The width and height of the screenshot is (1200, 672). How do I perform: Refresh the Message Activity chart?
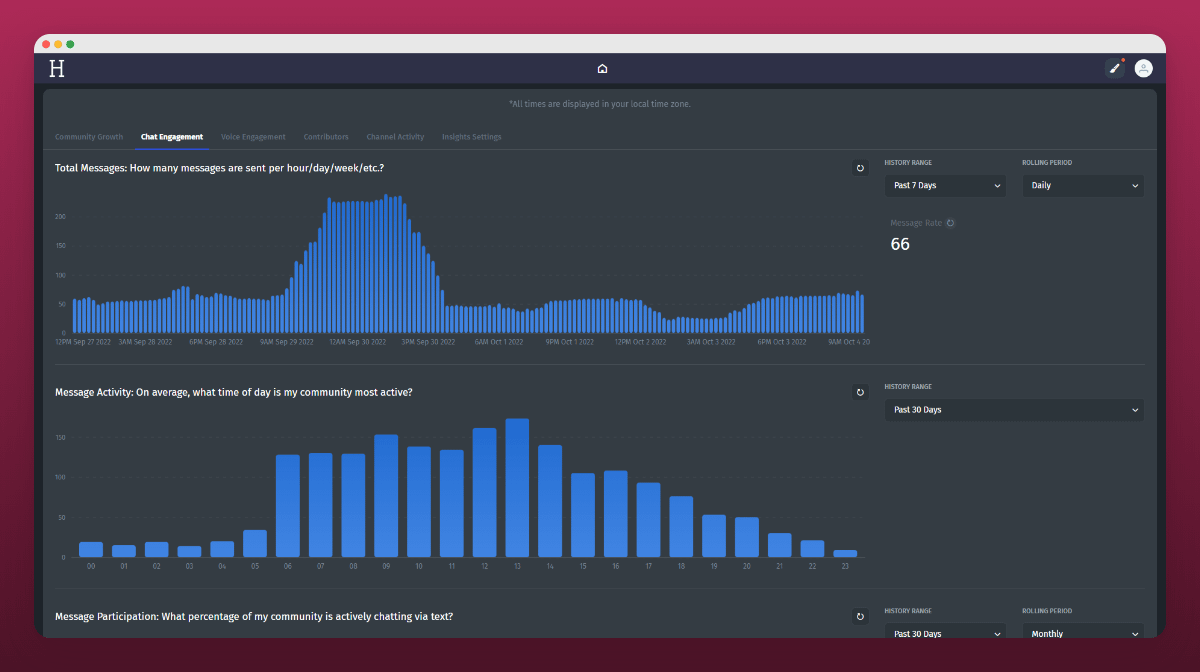coord(860,392)
